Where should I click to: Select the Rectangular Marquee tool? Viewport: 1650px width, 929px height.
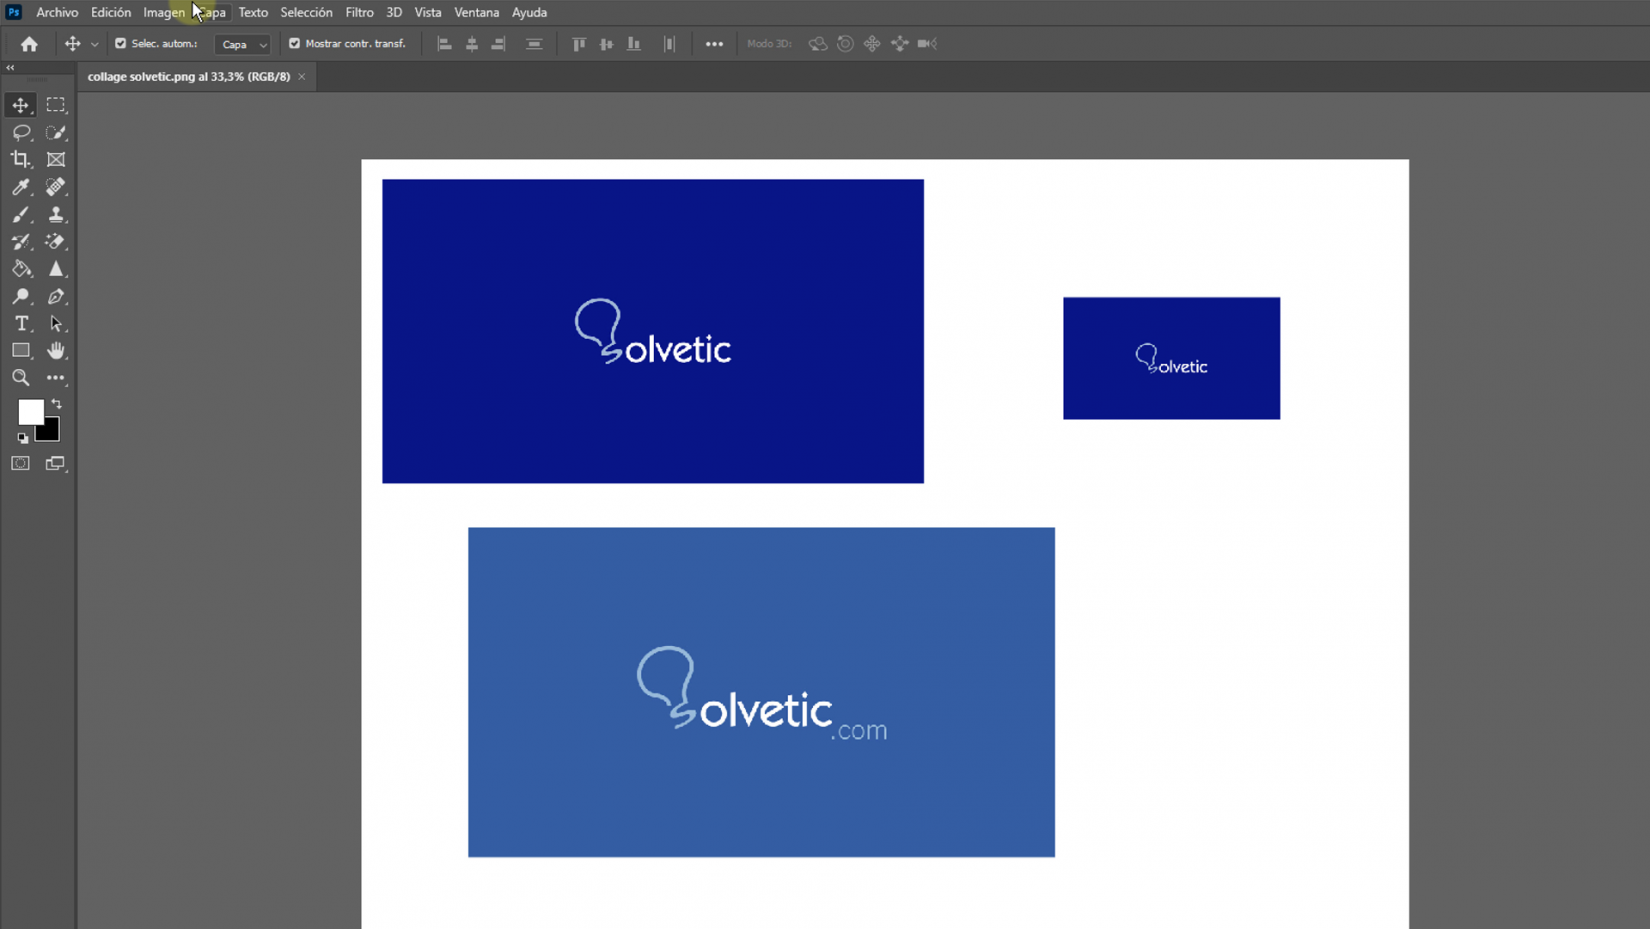click(56, 105)
